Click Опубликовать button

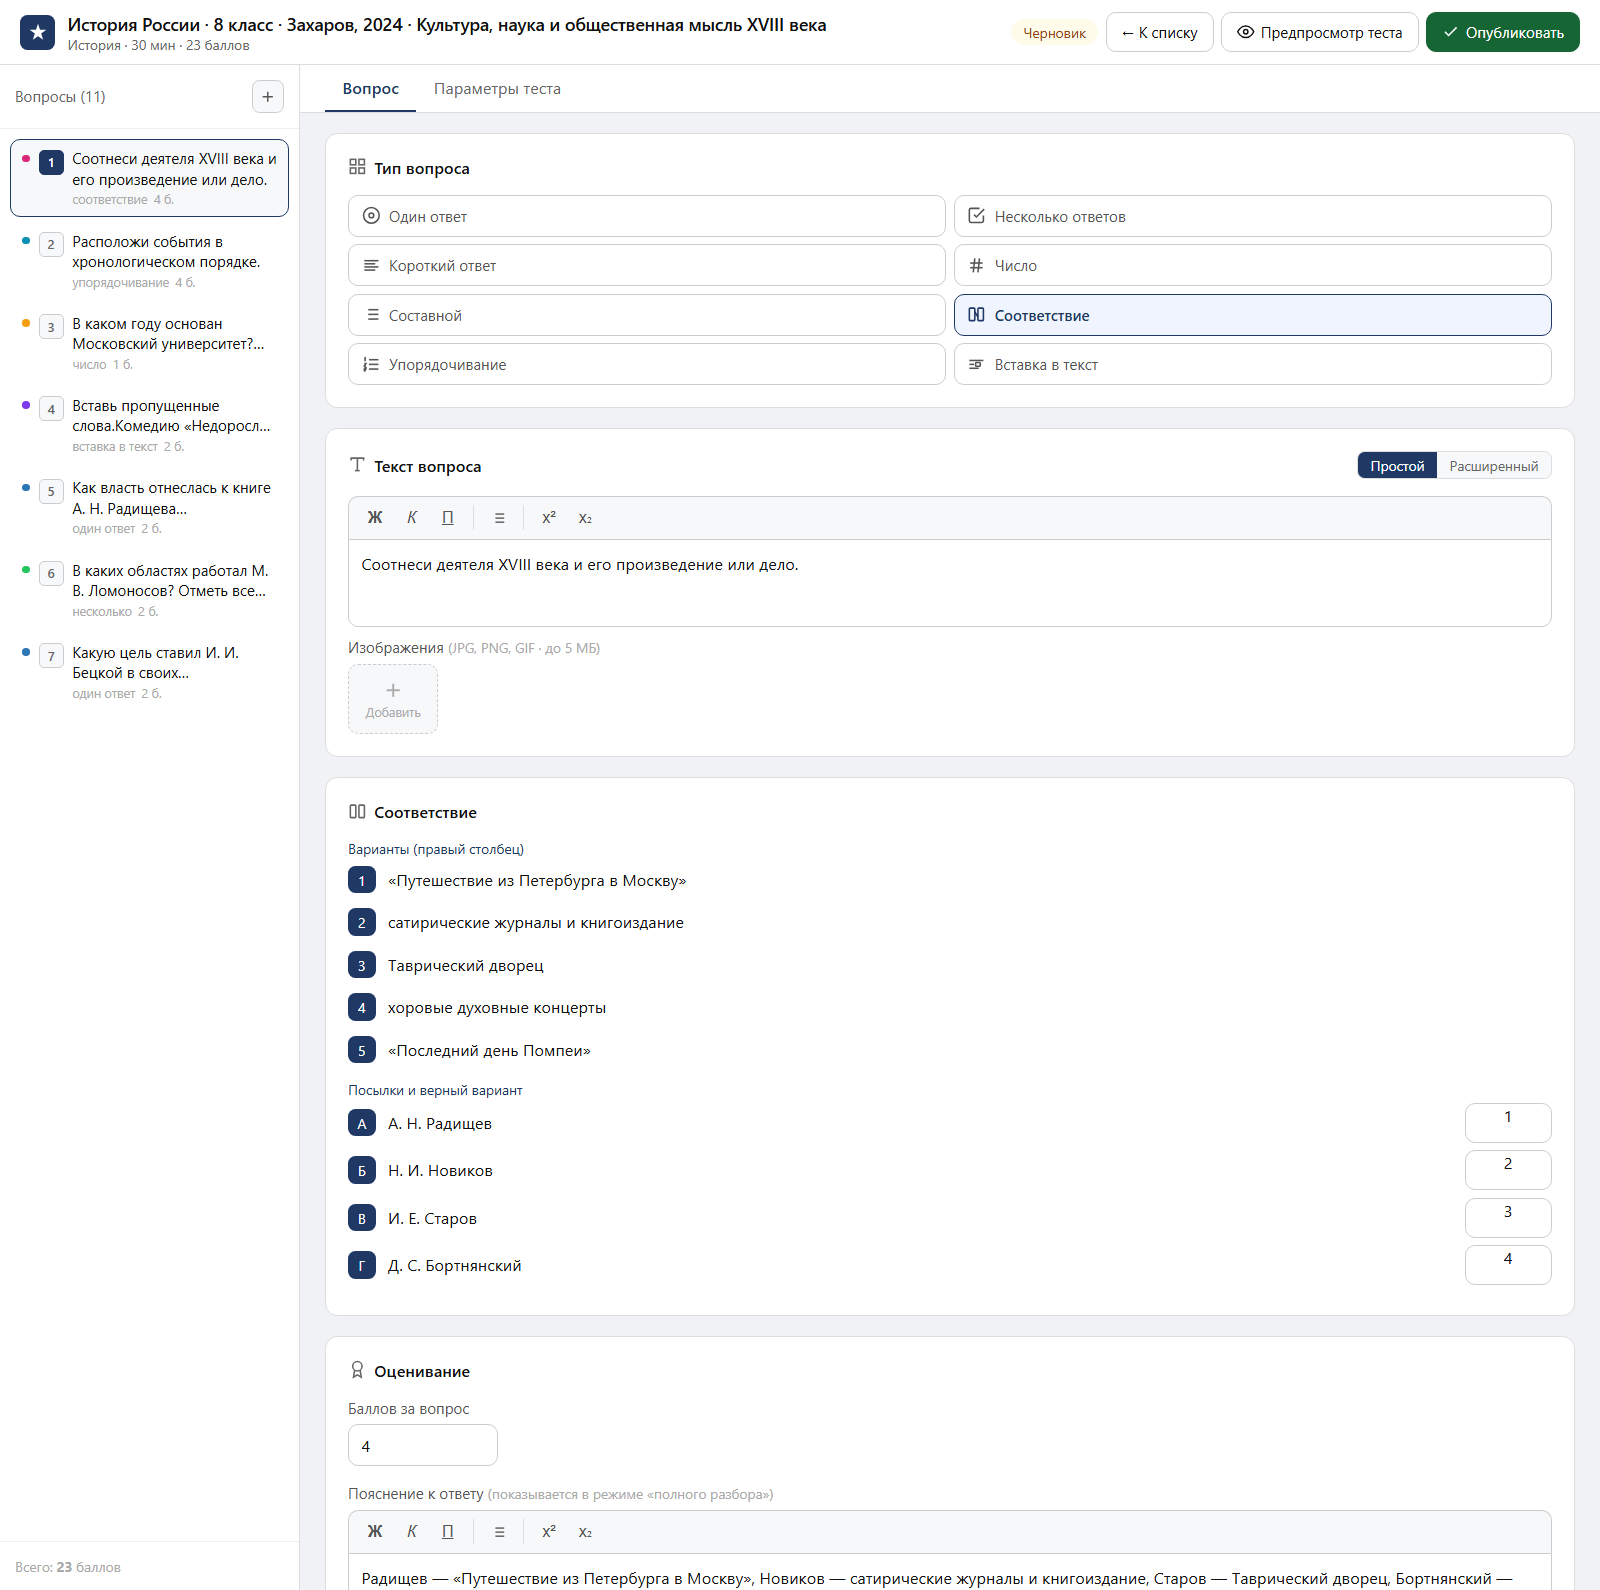[x=1502, y=32]
